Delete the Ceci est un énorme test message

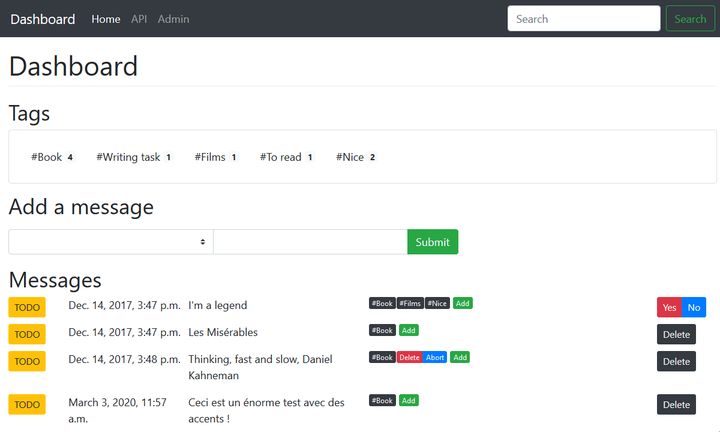coord(676,404)
